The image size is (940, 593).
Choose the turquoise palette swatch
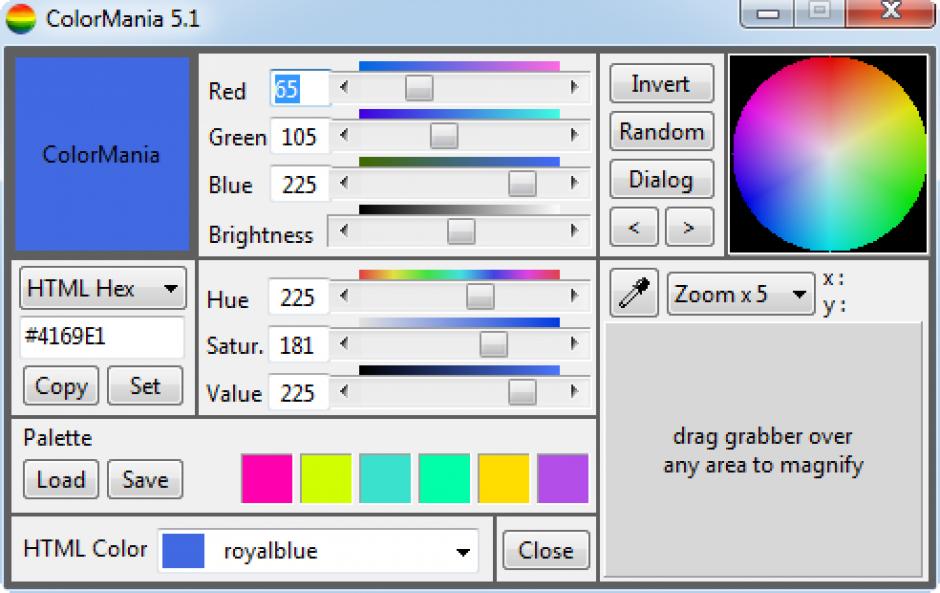385,478
